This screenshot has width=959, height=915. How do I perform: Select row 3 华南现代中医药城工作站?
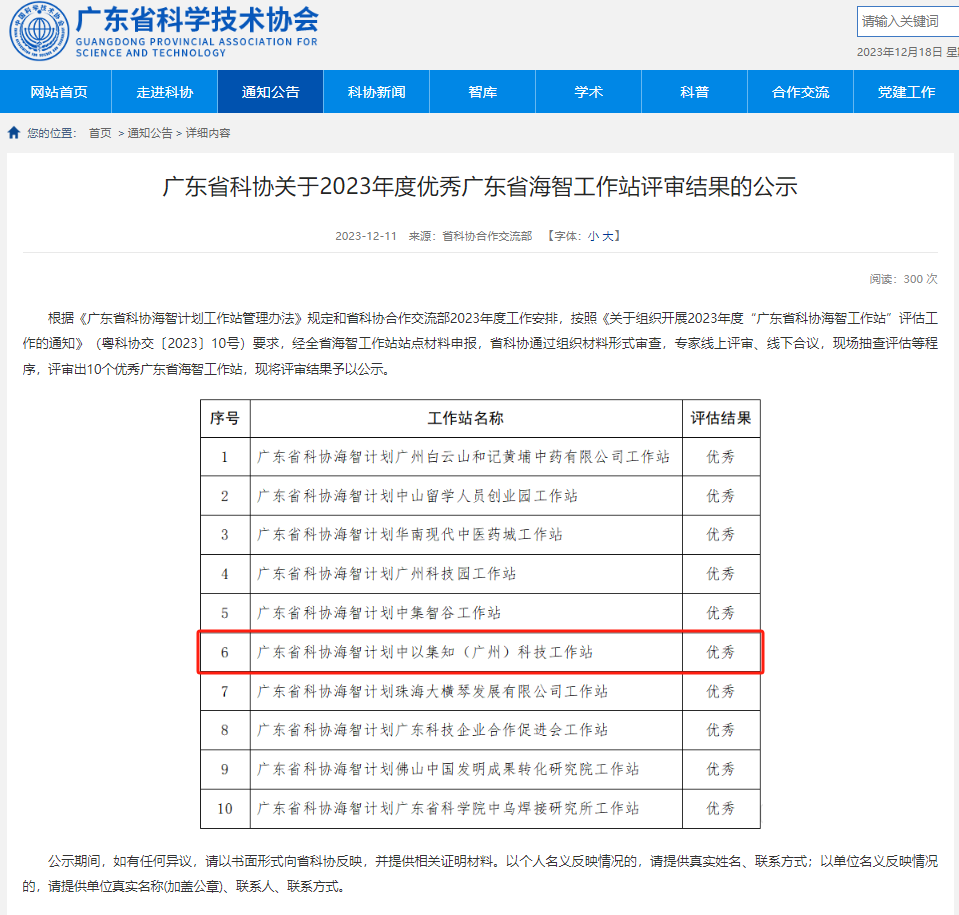[x=480, y=535]
